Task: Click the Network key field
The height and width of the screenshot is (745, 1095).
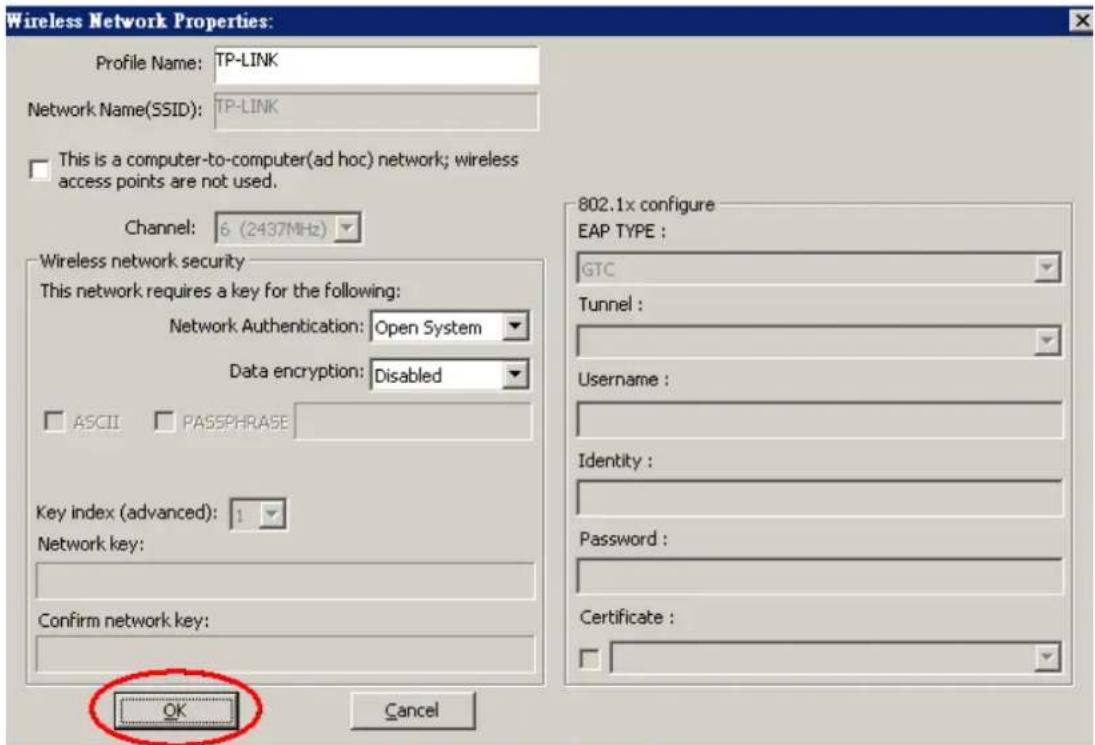Action: click(x=285, y=580)
